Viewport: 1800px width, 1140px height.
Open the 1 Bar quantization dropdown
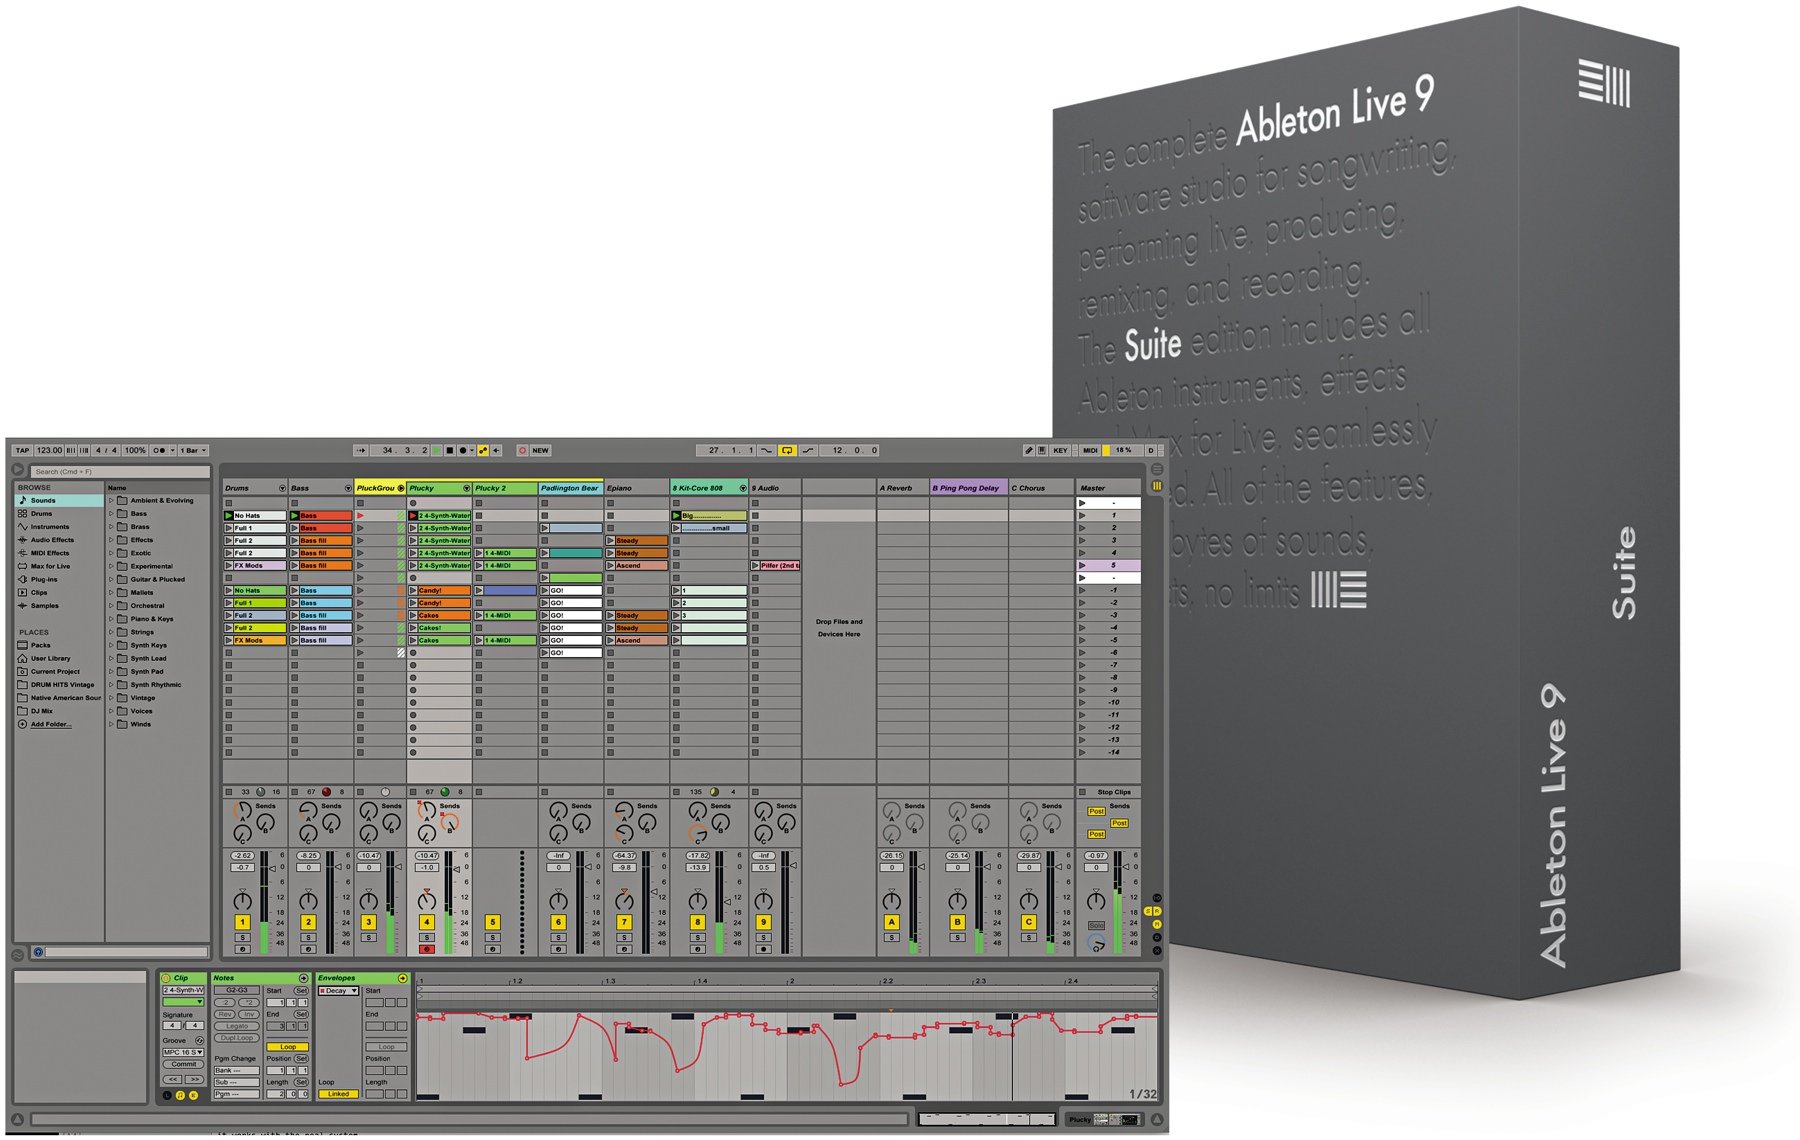click(x=193, y=451)
